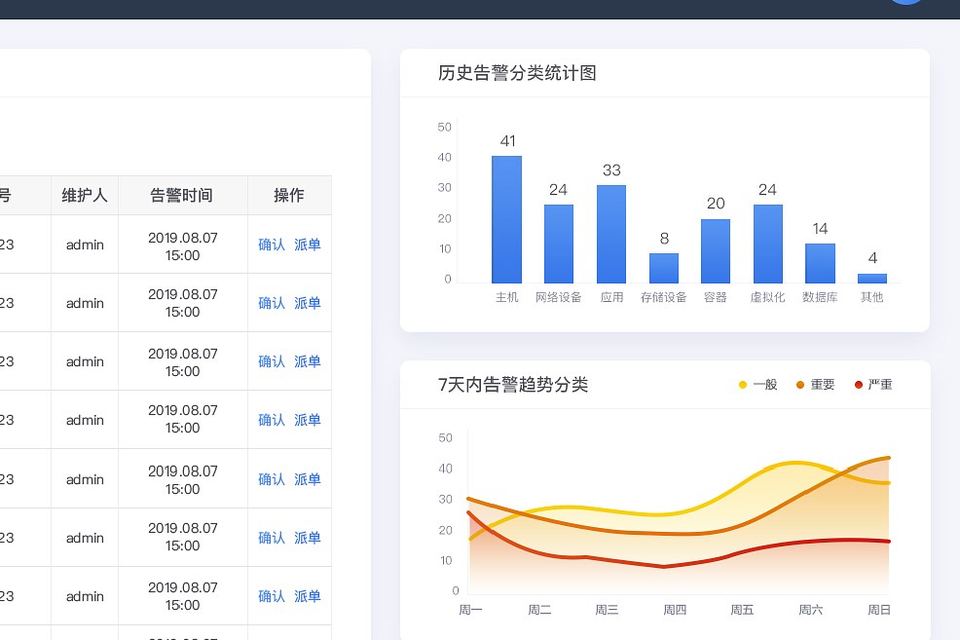960x640 pixels.
Task: Click 派单 in the third table row
Action: (307, 361)
